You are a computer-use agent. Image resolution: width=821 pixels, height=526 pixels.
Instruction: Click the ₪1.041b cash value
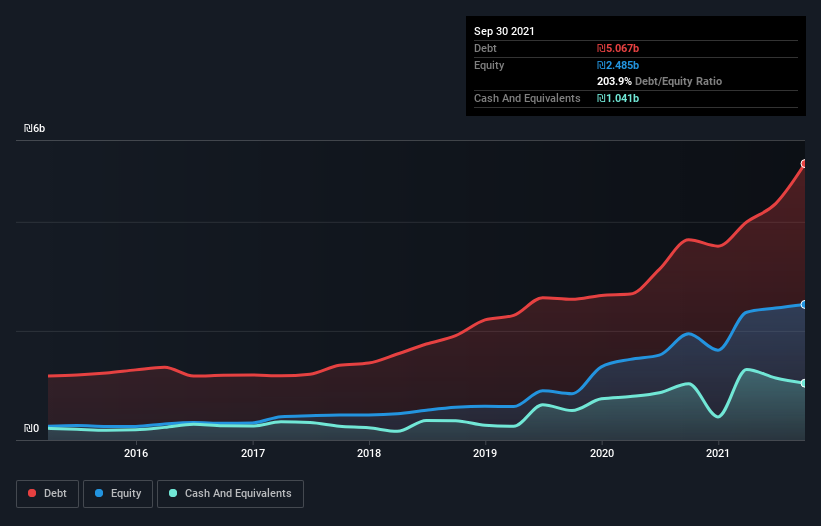pos(618,98)
